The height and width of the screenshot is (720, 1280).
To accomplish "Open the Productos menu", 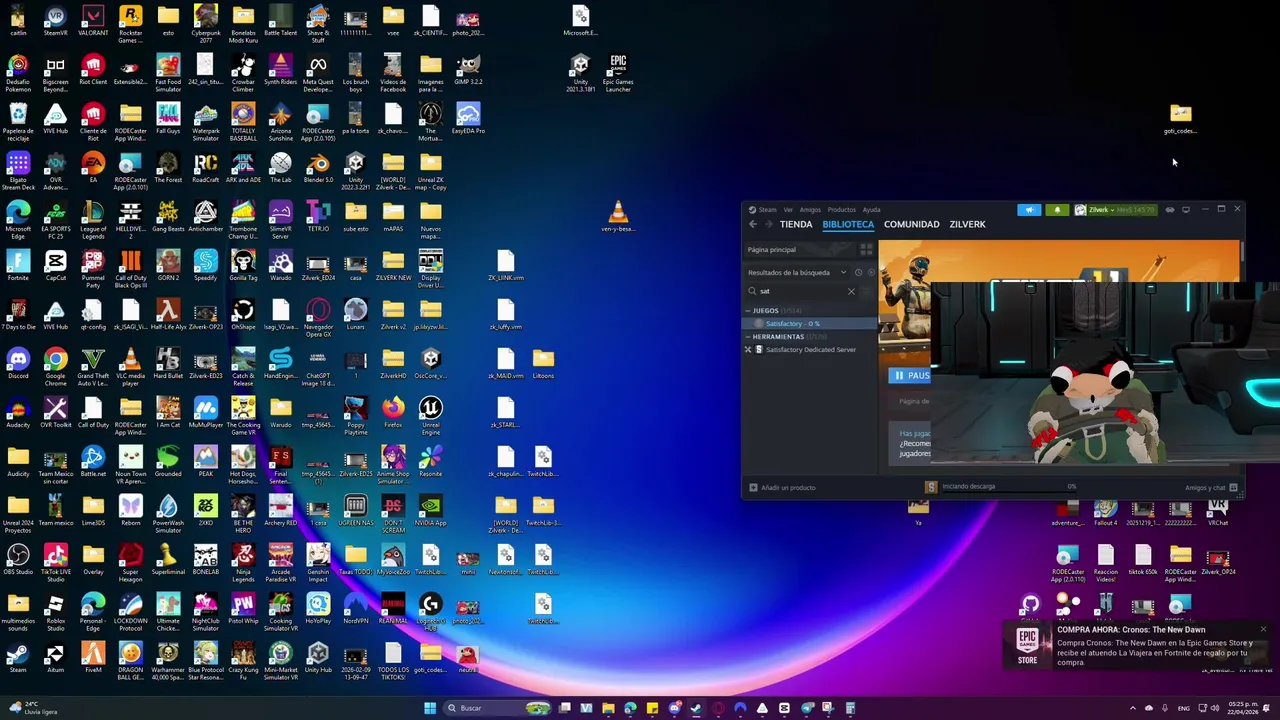I will coord(841,210).
